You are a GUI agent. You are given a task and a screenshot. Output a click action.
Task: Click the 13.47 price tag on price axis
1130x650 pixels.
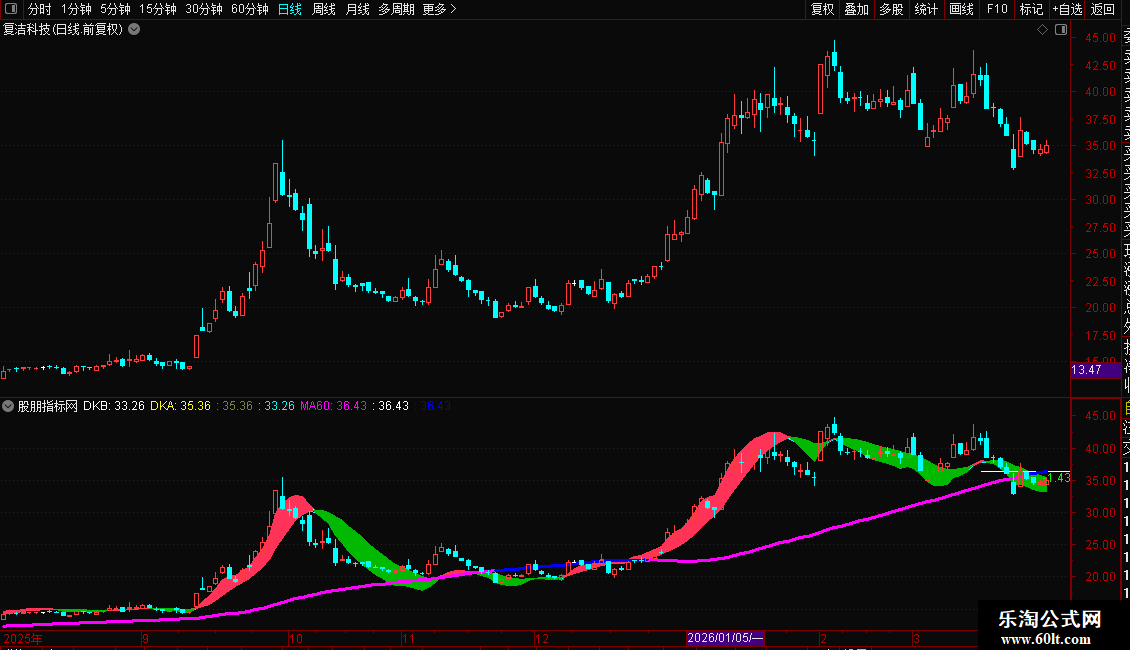1095,370
